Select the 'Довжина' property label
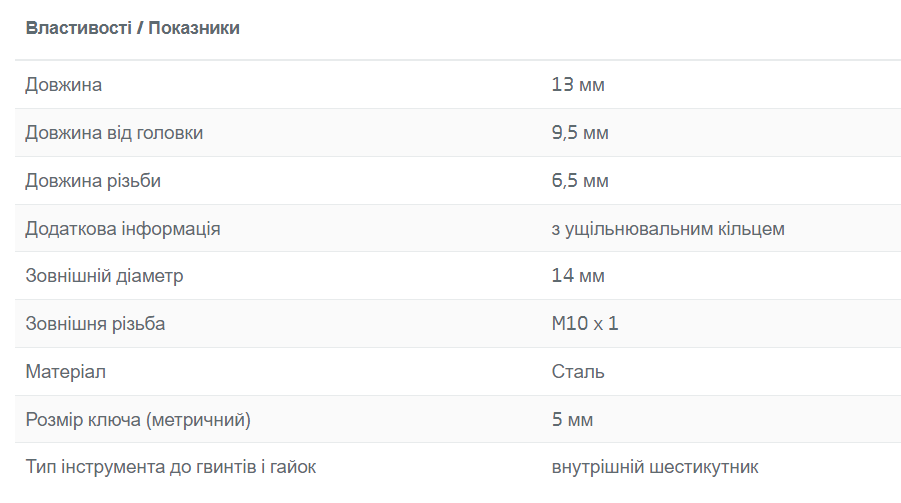 (63, 85)
